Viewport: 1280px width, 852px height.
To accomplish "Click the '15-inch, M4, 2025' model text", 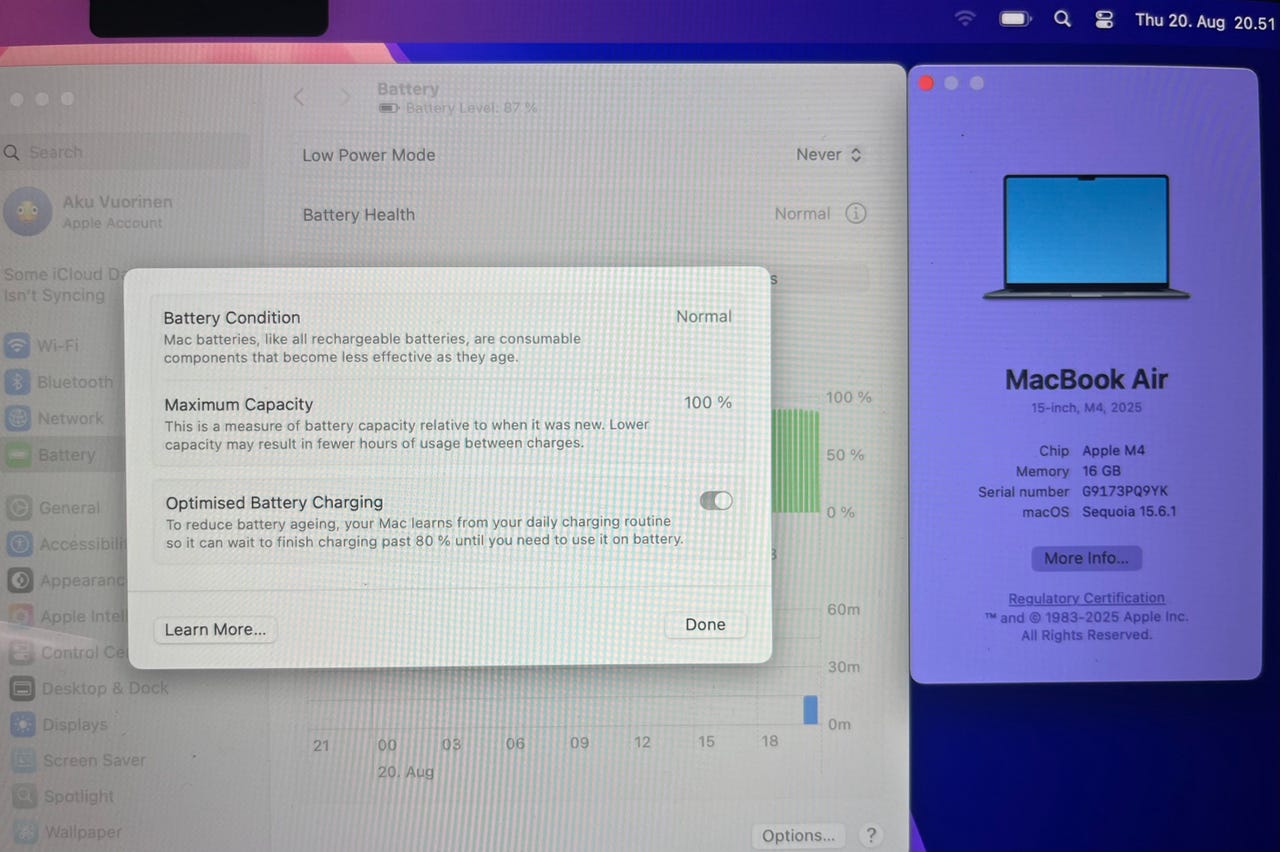I will tap(1086, 408).
